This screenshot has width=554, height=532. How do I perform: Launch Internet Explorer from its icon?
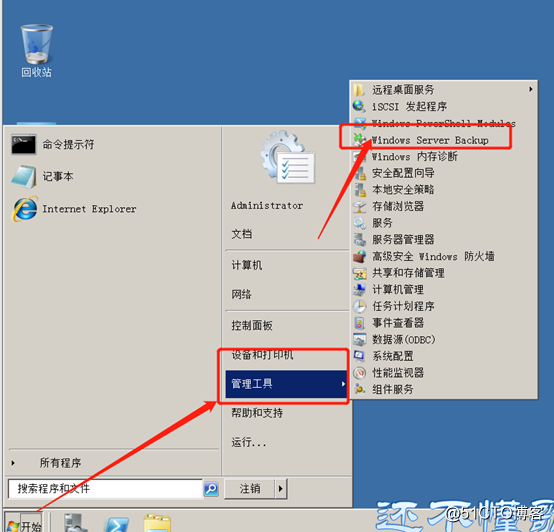point(25,209)
